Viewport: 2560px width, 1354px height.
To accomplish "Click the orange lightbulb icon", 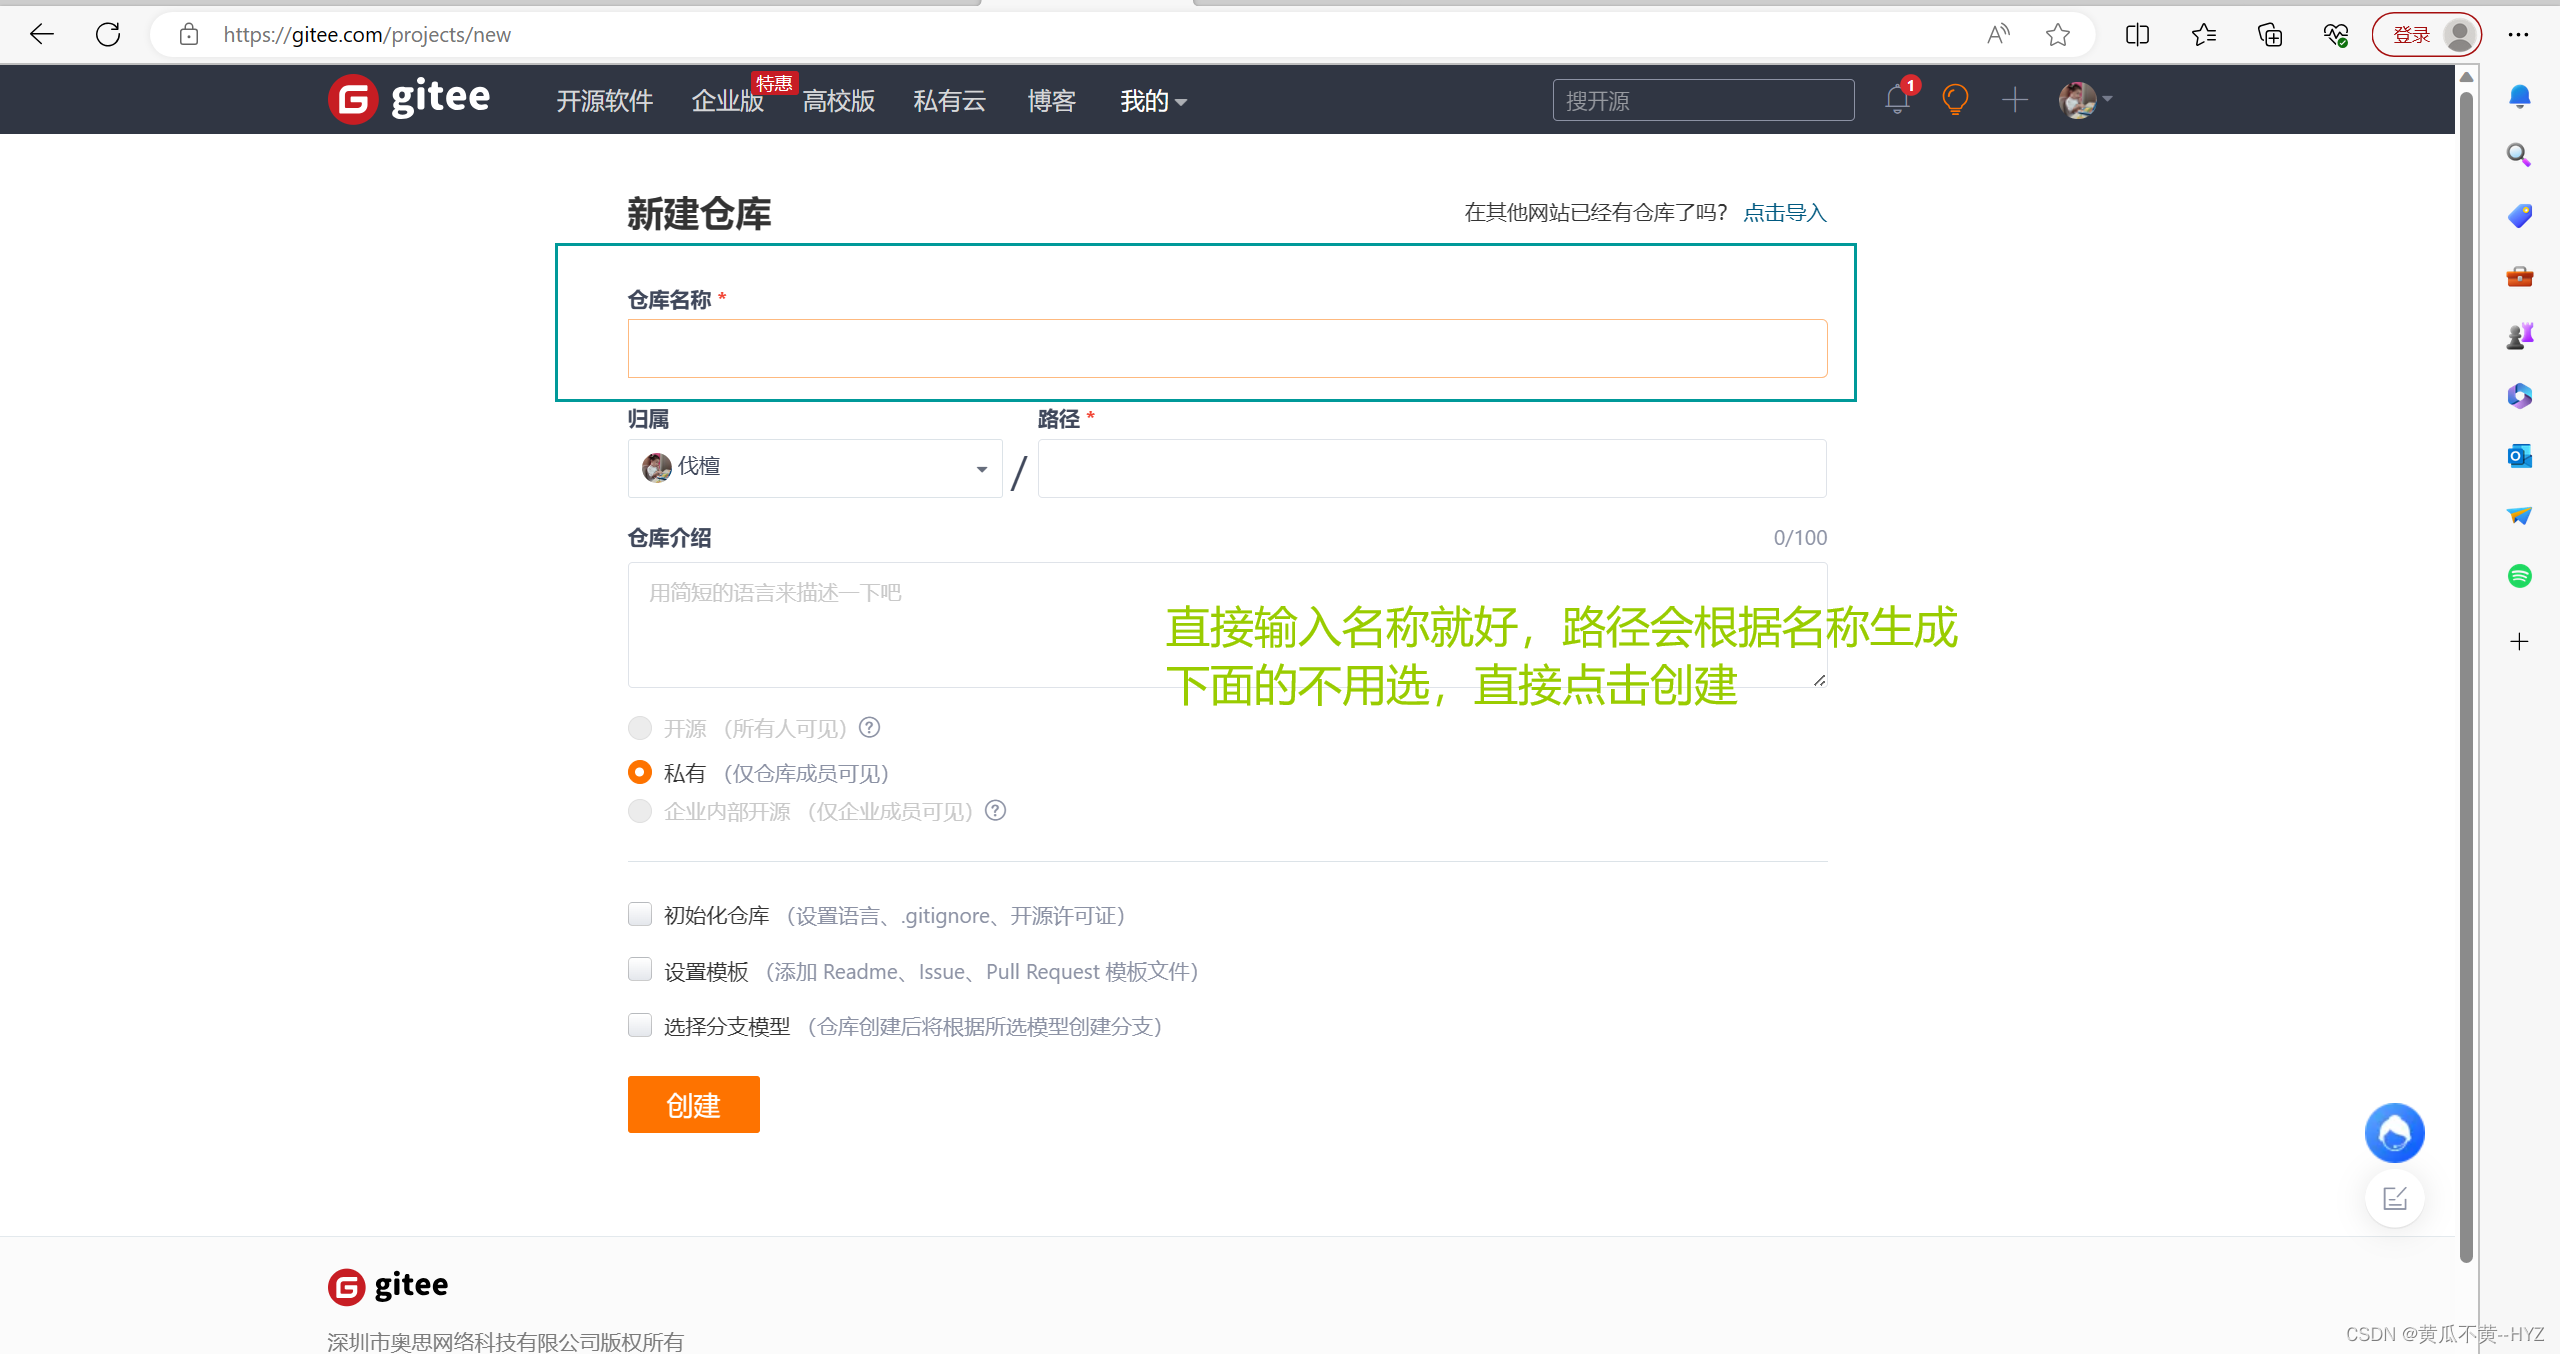I will pyautogui.click(x=1955, y=100).
